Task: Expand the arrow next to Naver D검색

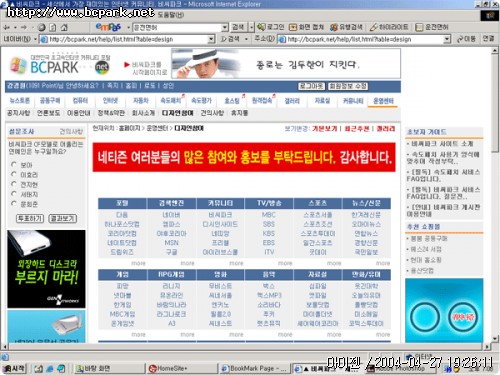Action: tap(246, 39)
